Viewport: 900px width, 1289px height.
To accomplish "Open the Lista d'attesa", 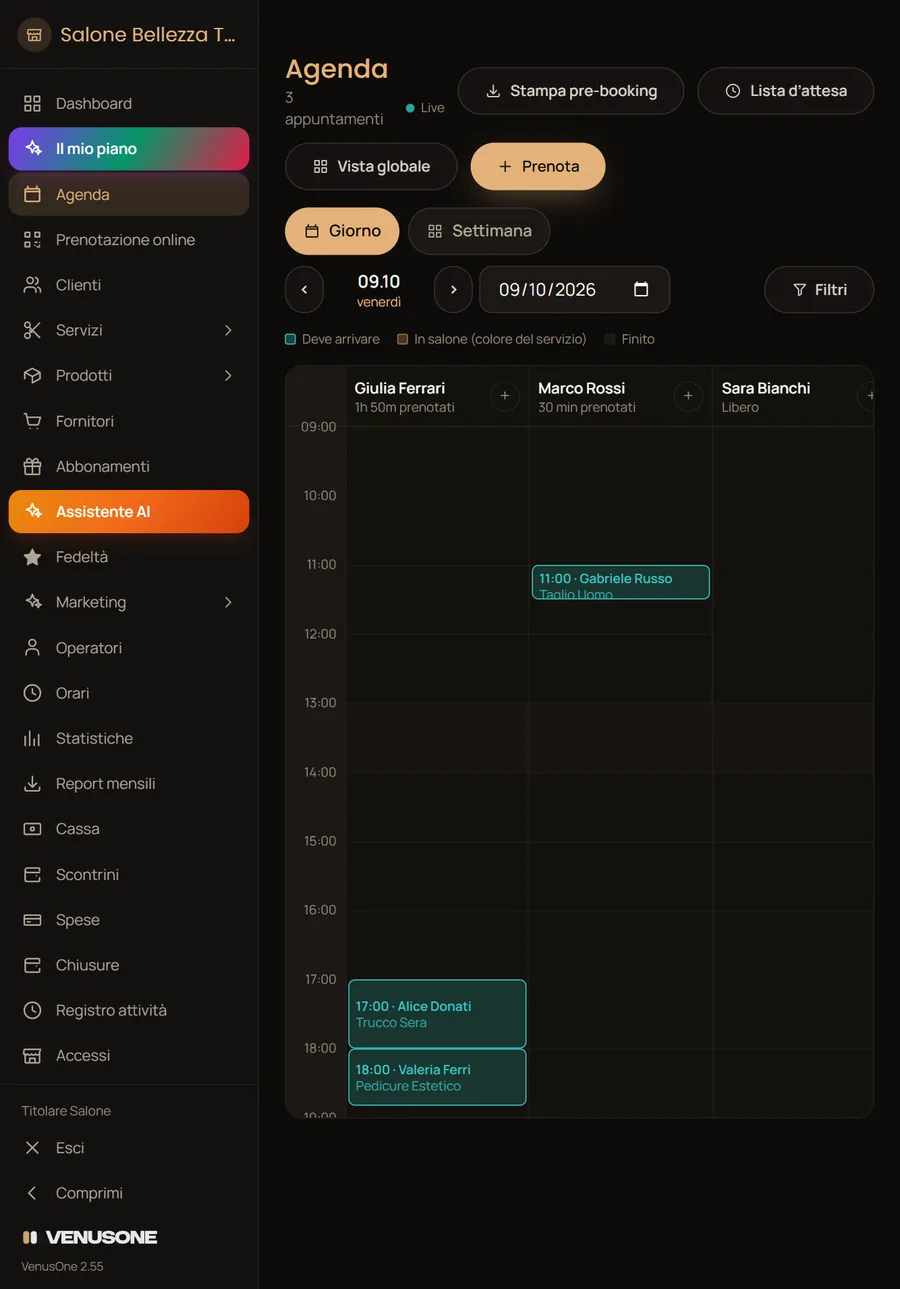I will tap(786, 91).
